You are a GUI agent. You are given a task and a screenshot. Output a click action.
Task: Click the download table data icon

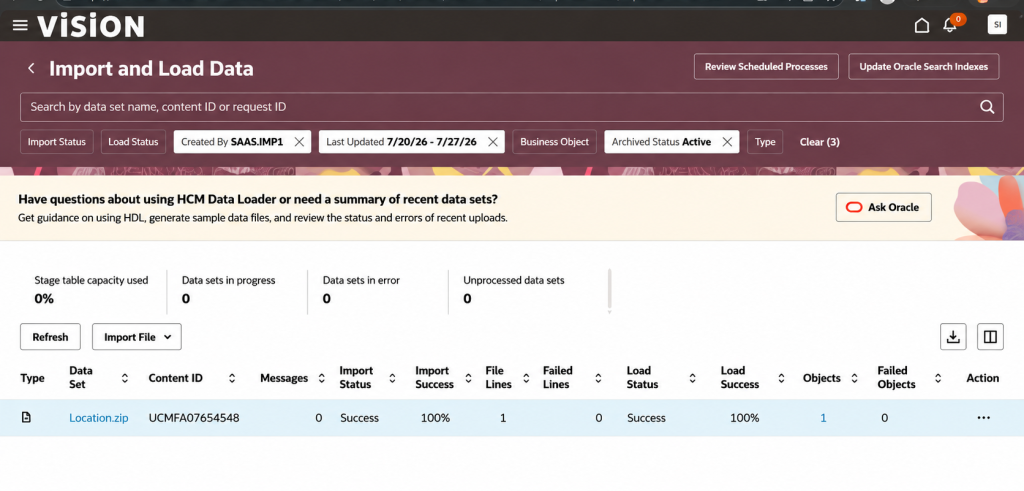pyautogui.click(x=953, y=337)
